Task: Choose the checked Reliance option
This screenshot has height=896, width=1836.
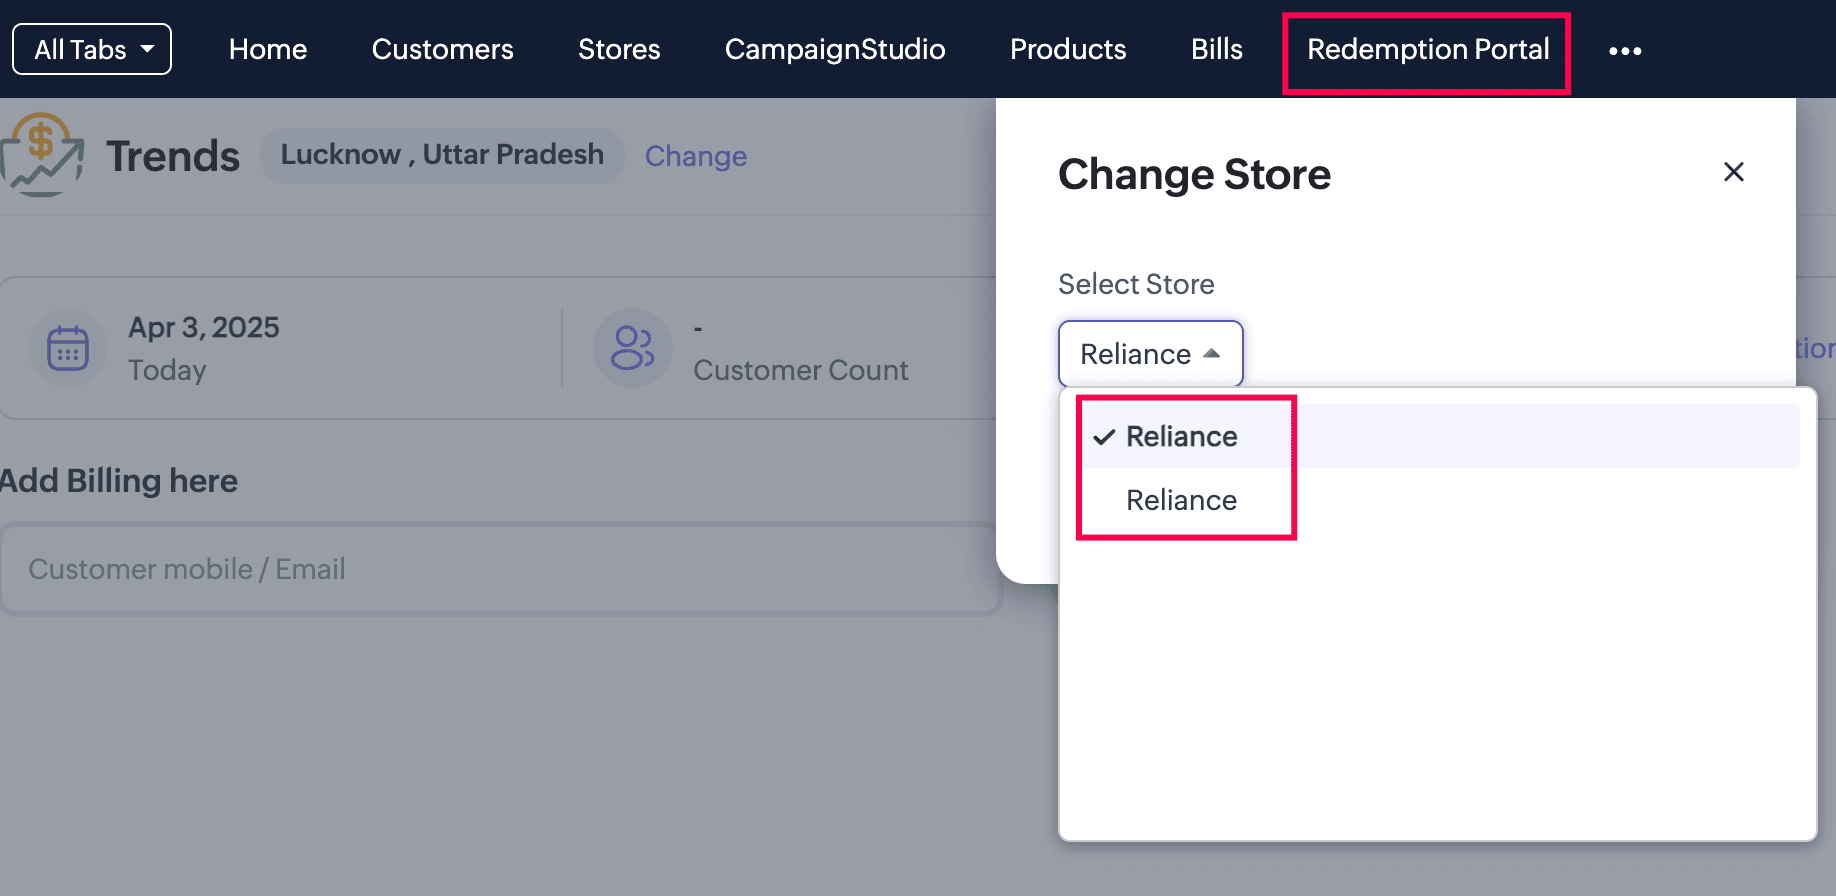Action: click(x=1181, y=437)
